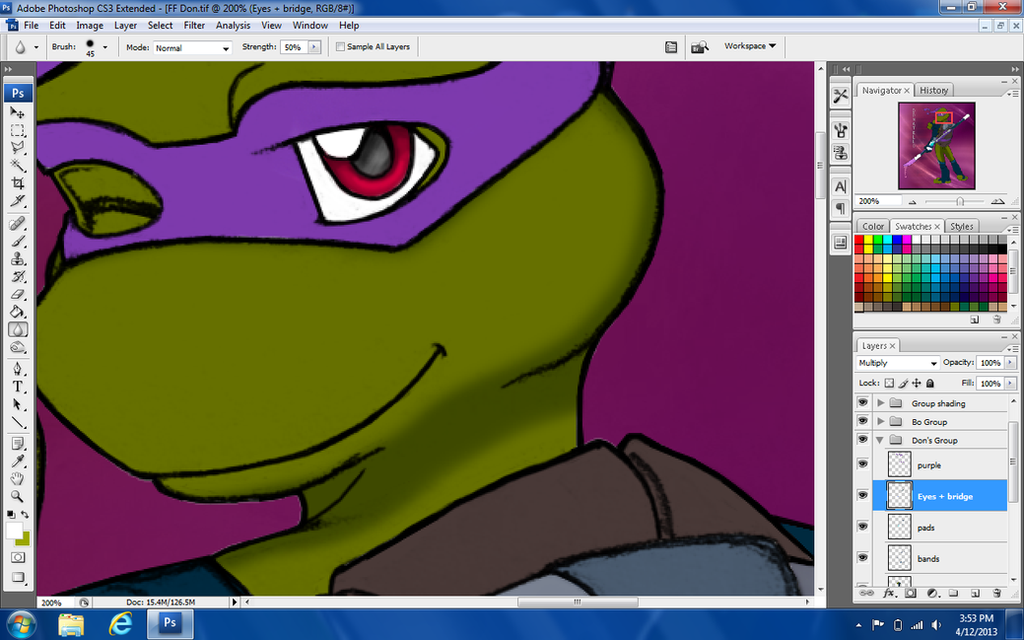
Task: Select the History Brush tool
Action: pos(18,277)
